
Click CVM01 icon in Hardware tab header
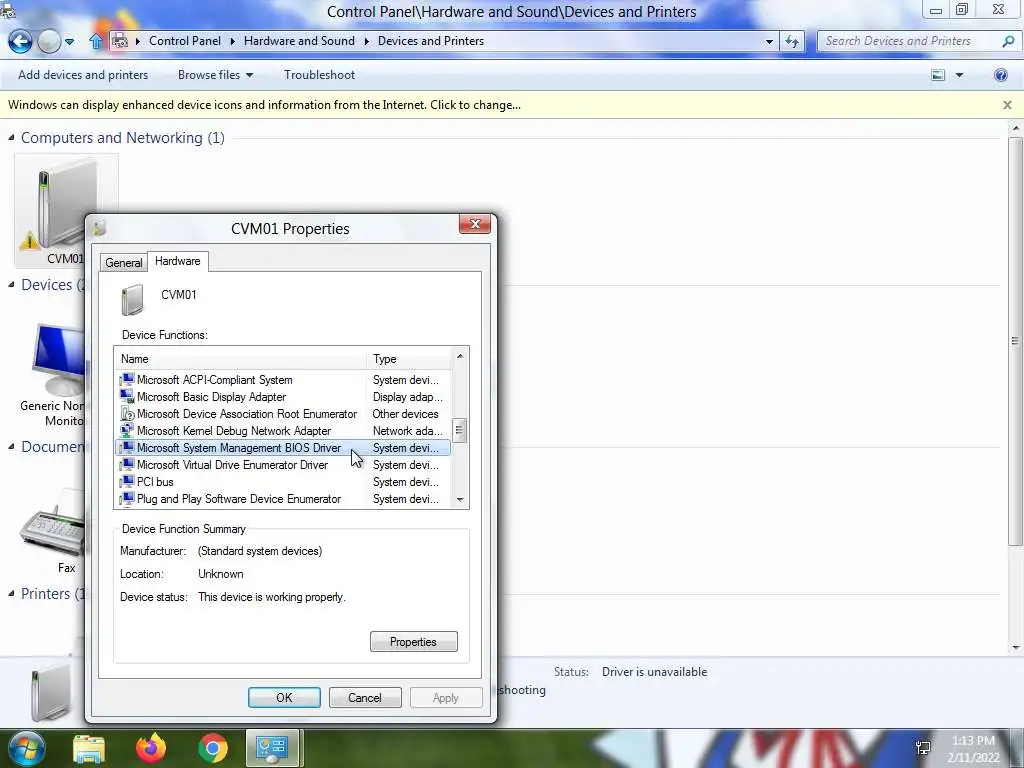(x=133, y=299)
